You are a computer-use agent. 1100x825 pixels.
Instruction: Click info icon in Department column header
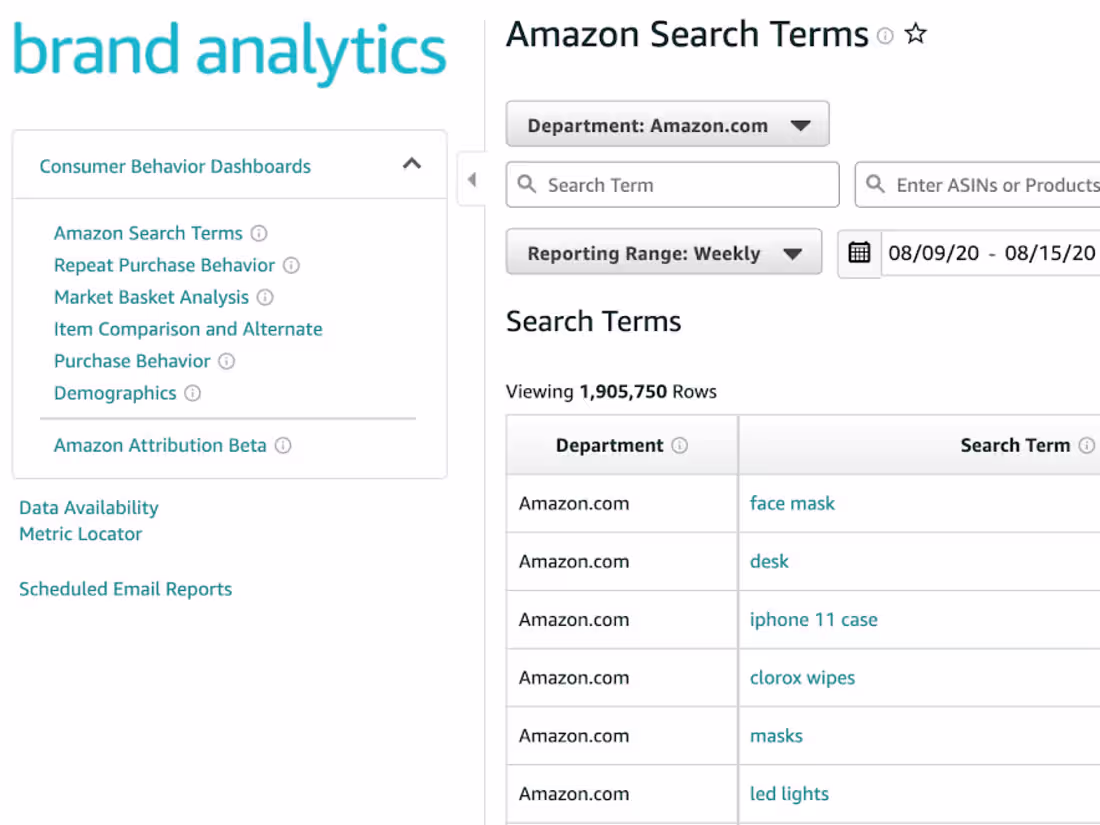pos(680,445)
